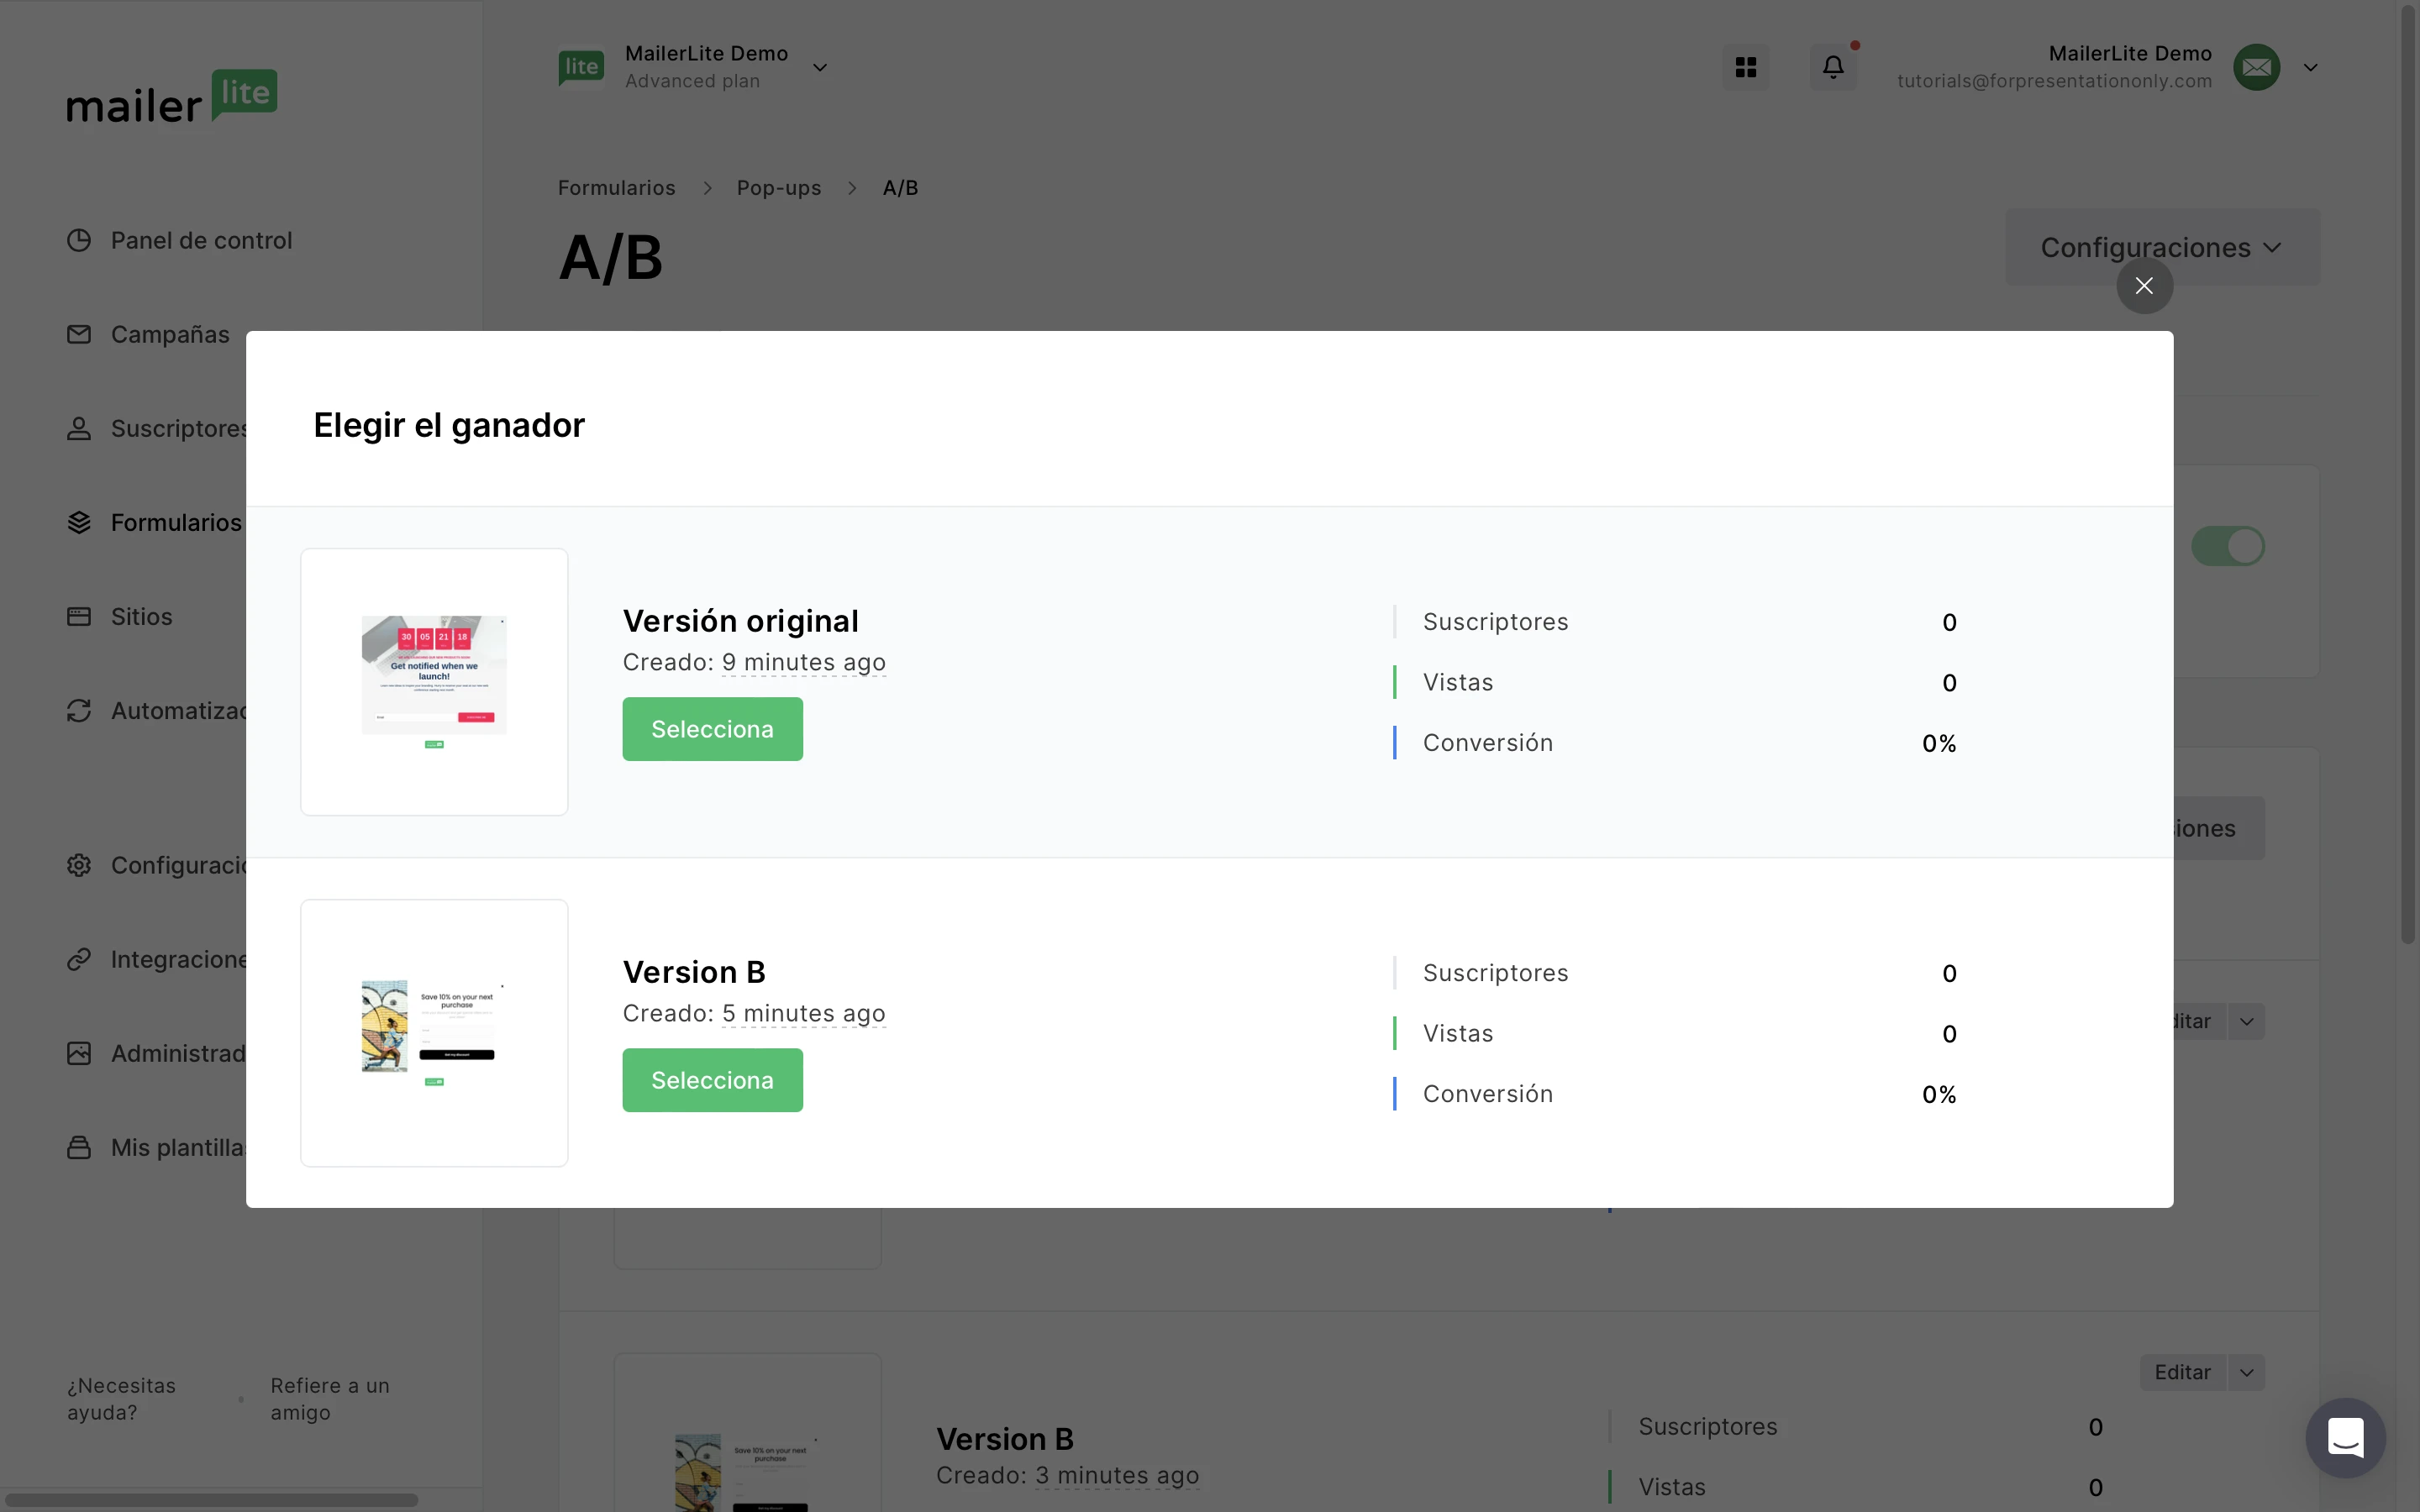Select Versión original as winner
Viewport: 2420px width, 1512px height.
coord(712,729)
